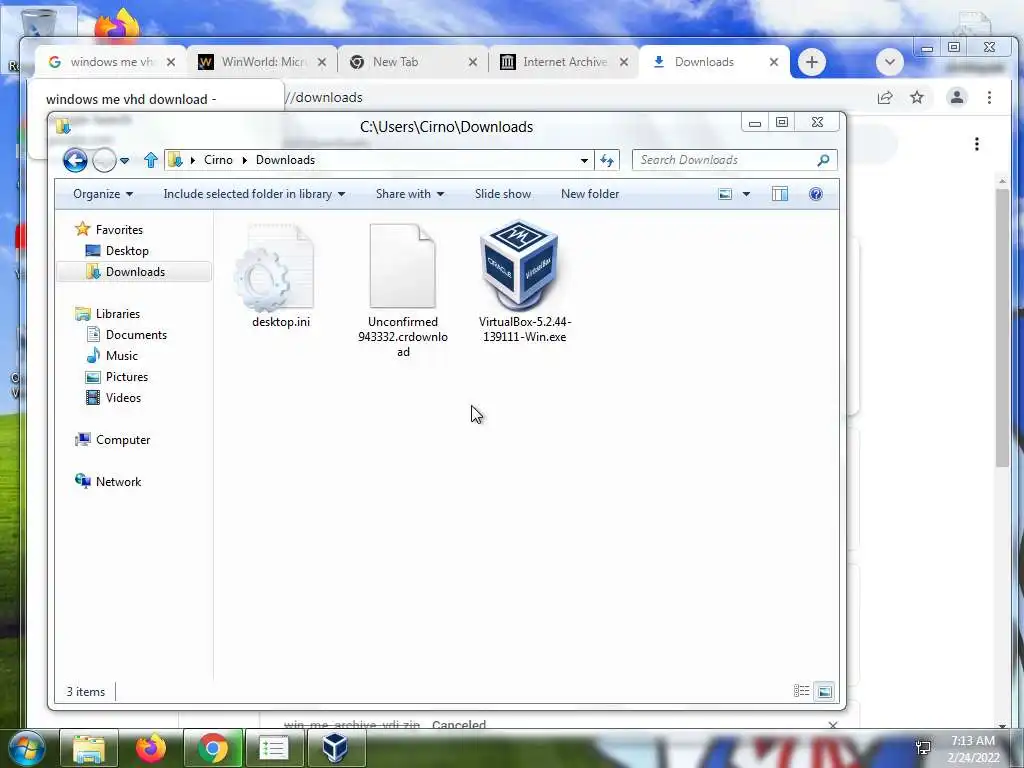Open the Windows Start menu orb

[27, 748]
